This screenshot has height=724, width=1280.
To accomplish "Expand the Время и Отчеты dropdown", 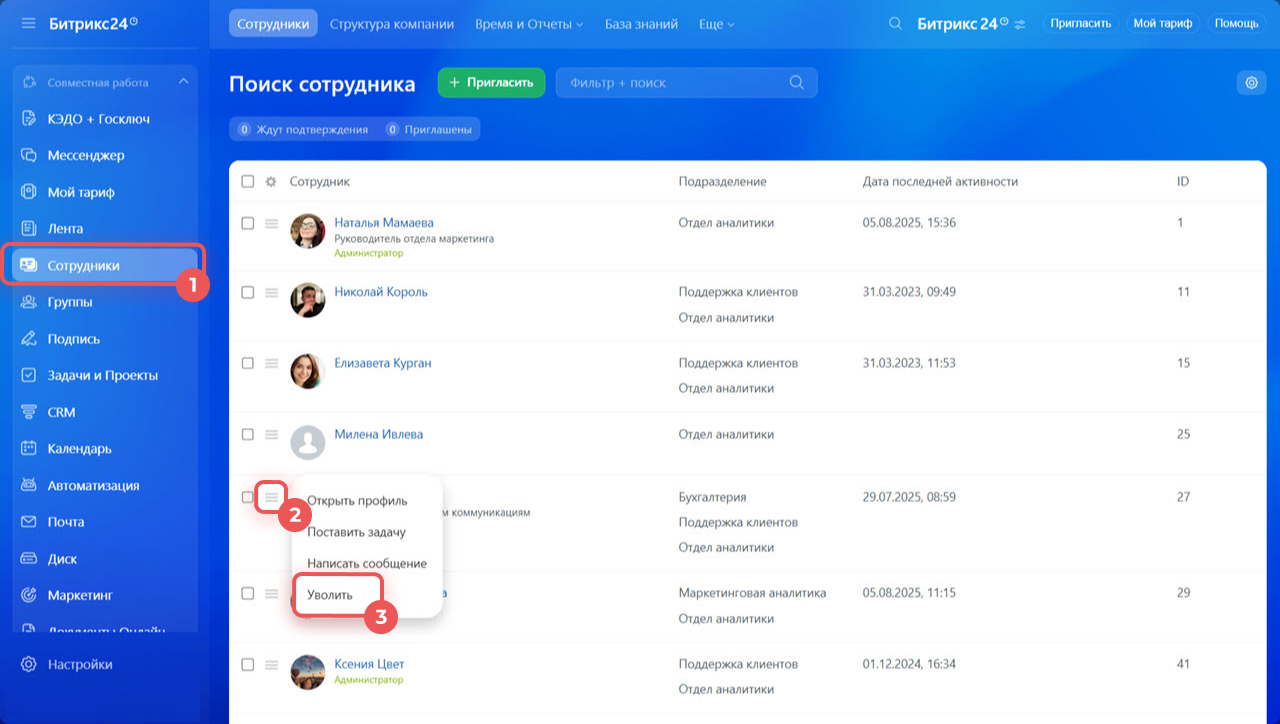I will [529, 23].
